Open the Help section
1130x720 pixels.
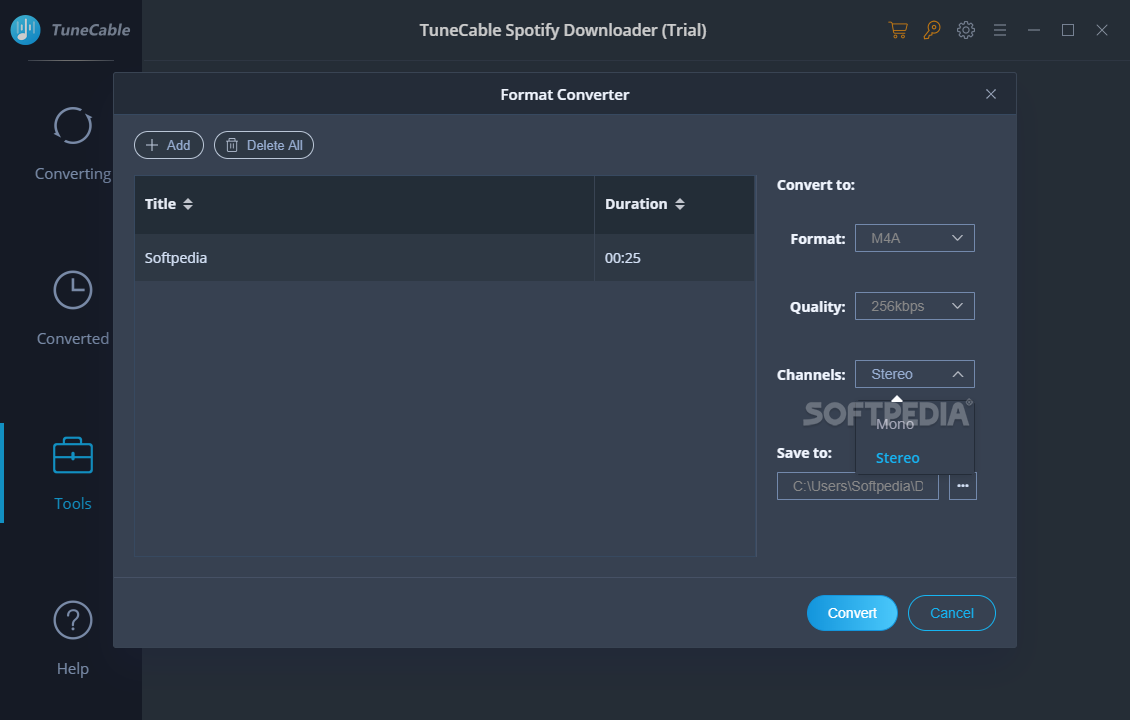73,639
